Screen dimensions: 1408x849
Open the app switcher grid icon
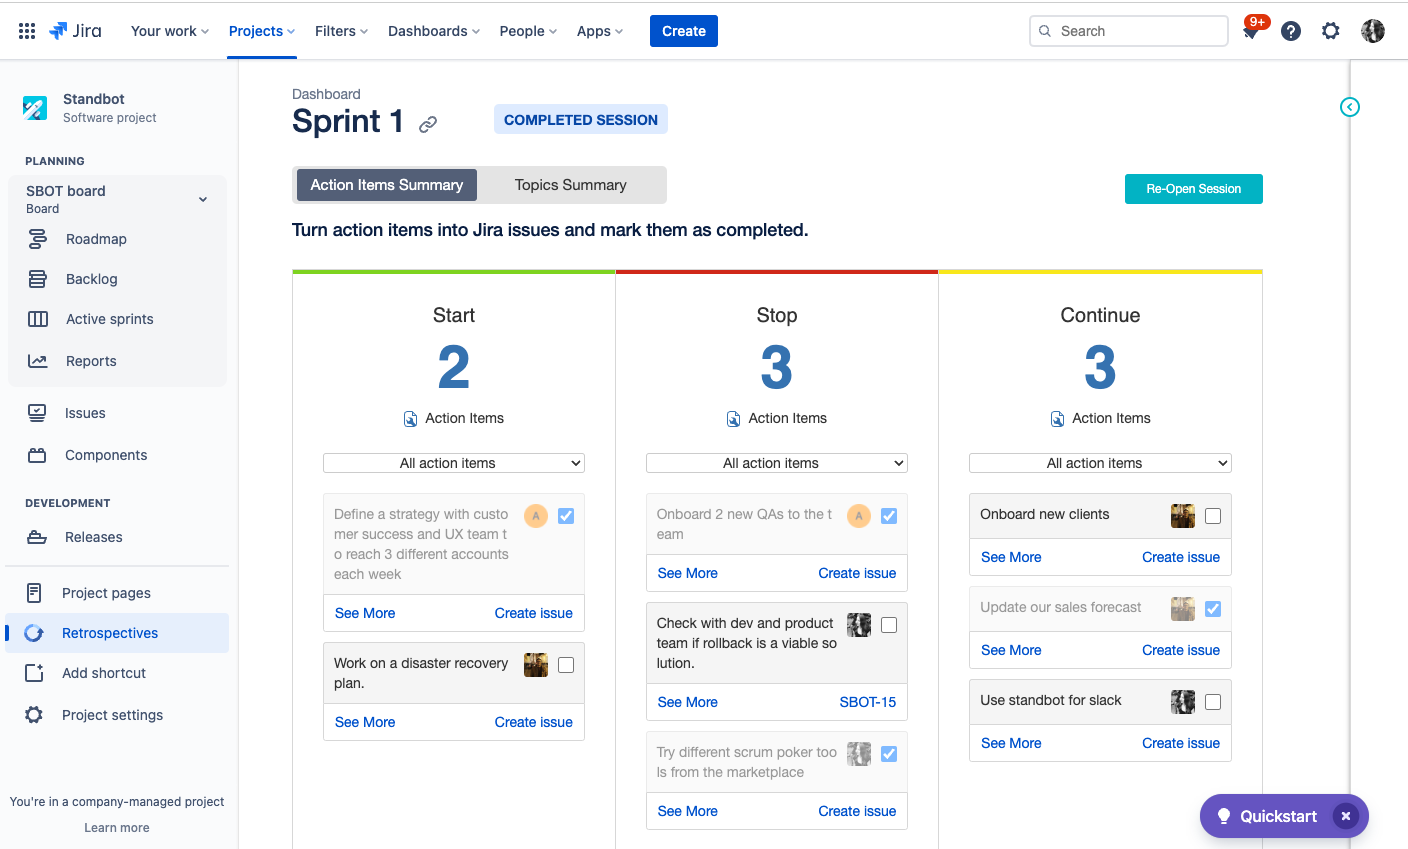(x=27, y=31)
